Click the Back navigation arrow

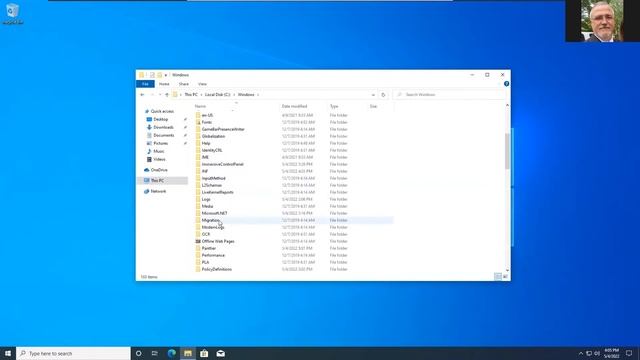click(x=142, y=95)
